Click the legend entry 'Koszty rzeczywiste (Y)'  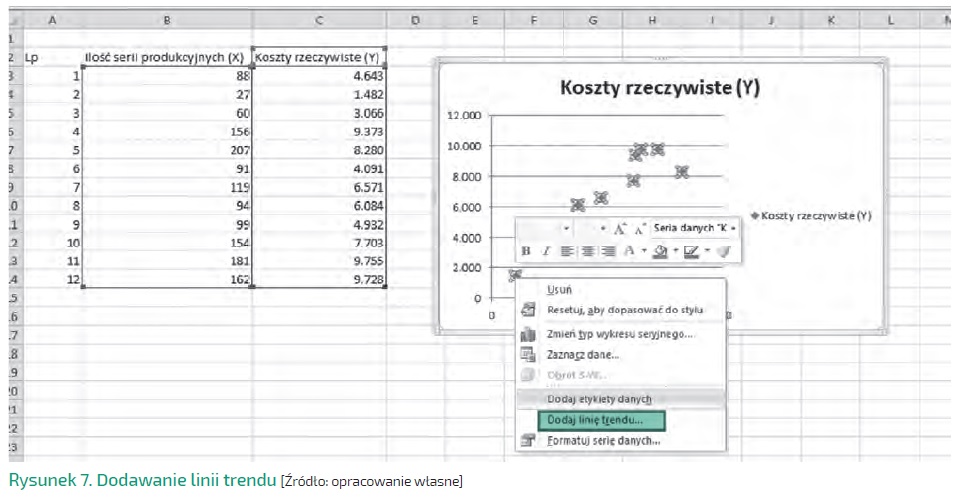point(810,216)
